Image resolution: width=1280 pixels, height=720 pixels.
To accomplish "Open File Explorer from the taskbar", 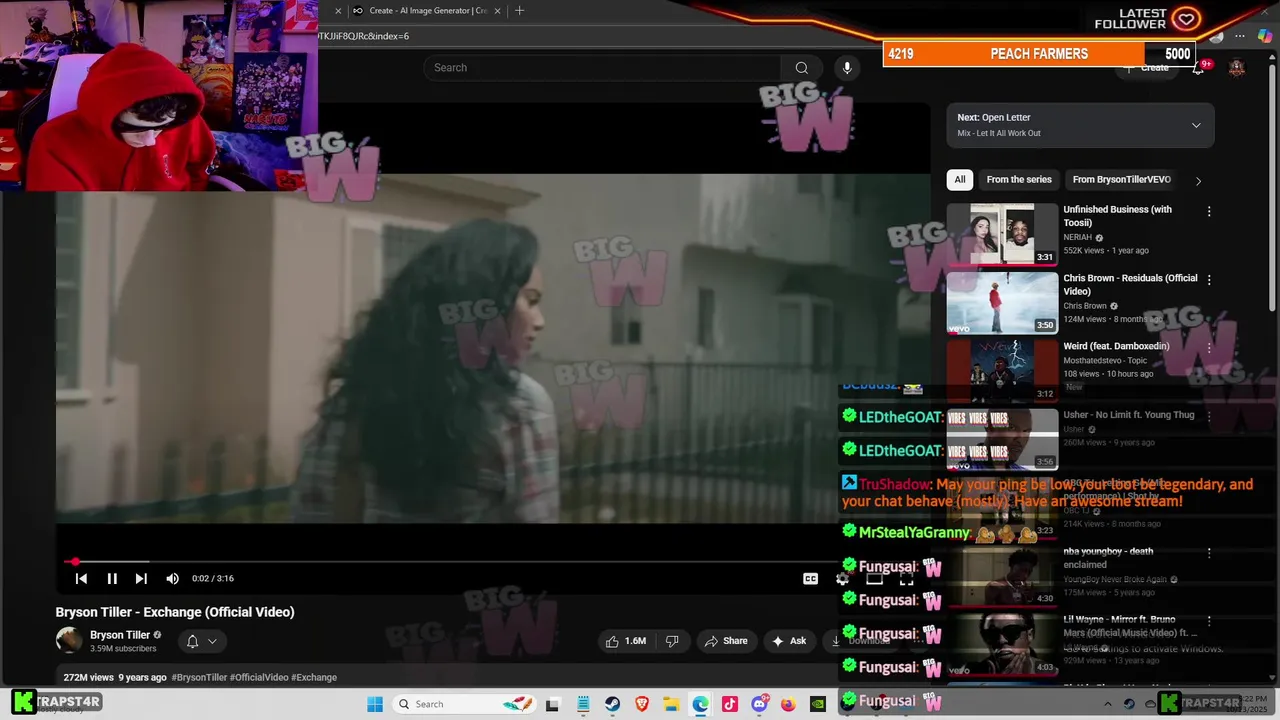I will click(x=671, y=704).
